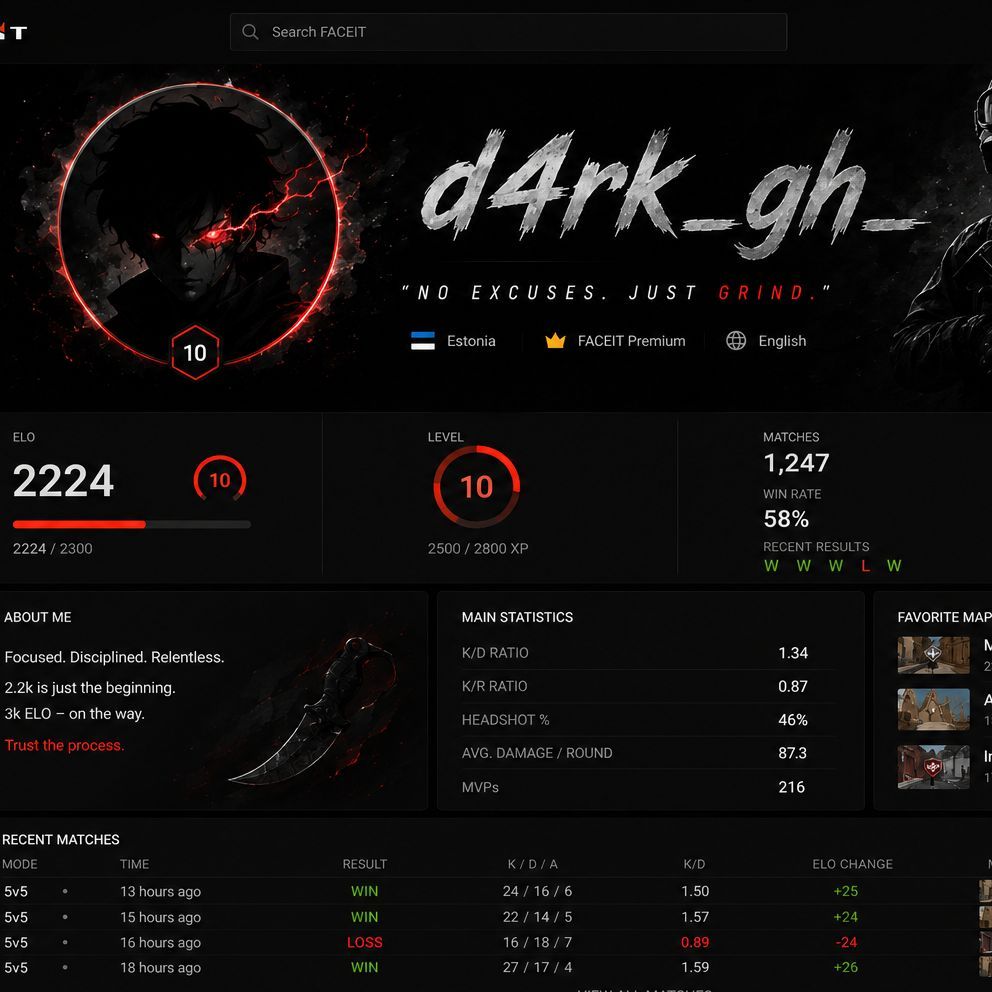Viewport: 992px width, 992px height.
Task: Click the Estonia country label
Action: (471, 341)
